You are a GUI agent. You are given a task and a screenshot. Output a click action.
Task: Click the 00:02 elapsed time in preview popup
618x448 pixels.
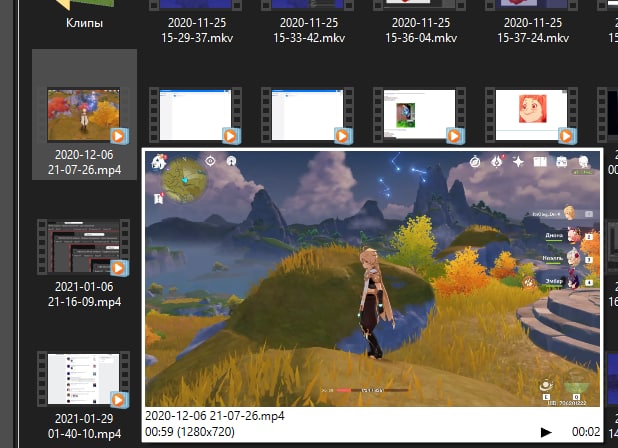click(x=586, y=432)
